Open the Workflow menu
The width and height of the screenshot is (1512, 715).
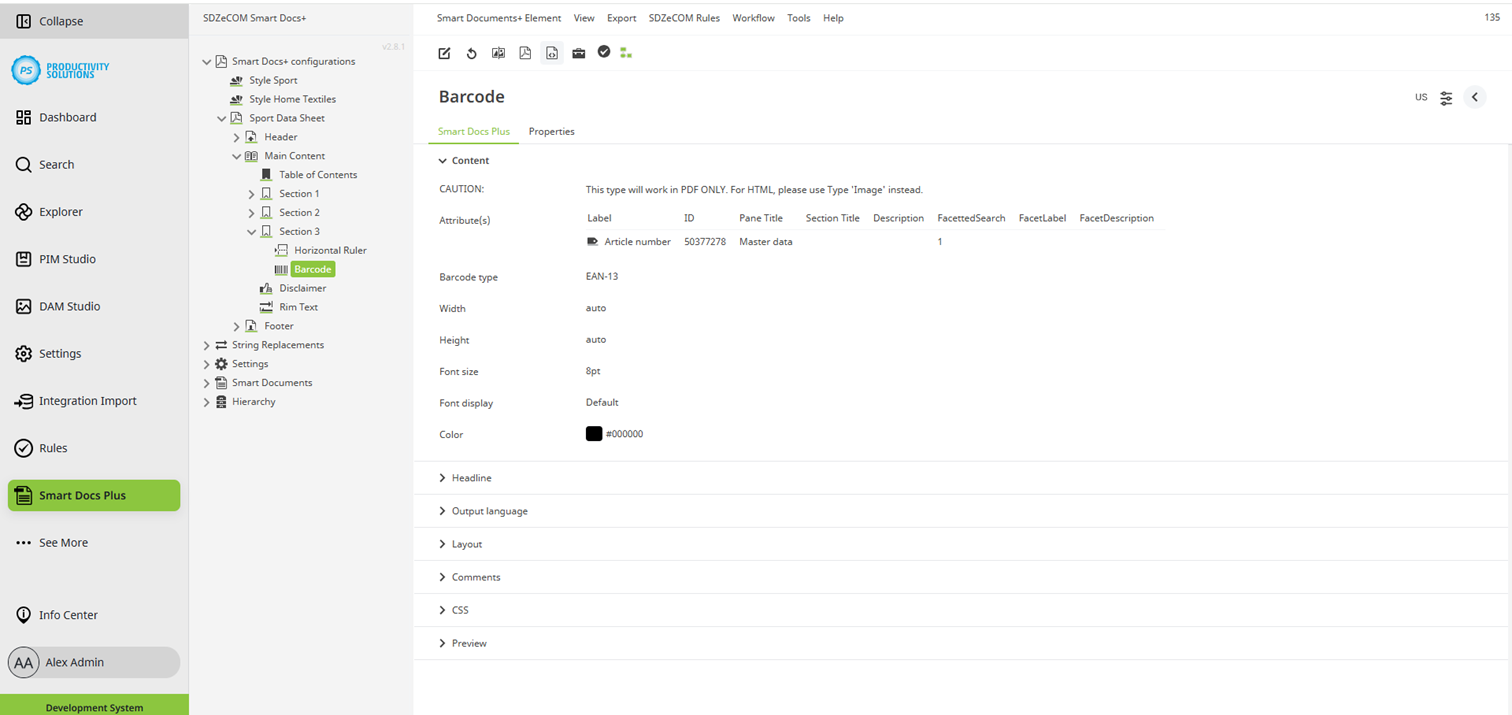pos(753,18)
